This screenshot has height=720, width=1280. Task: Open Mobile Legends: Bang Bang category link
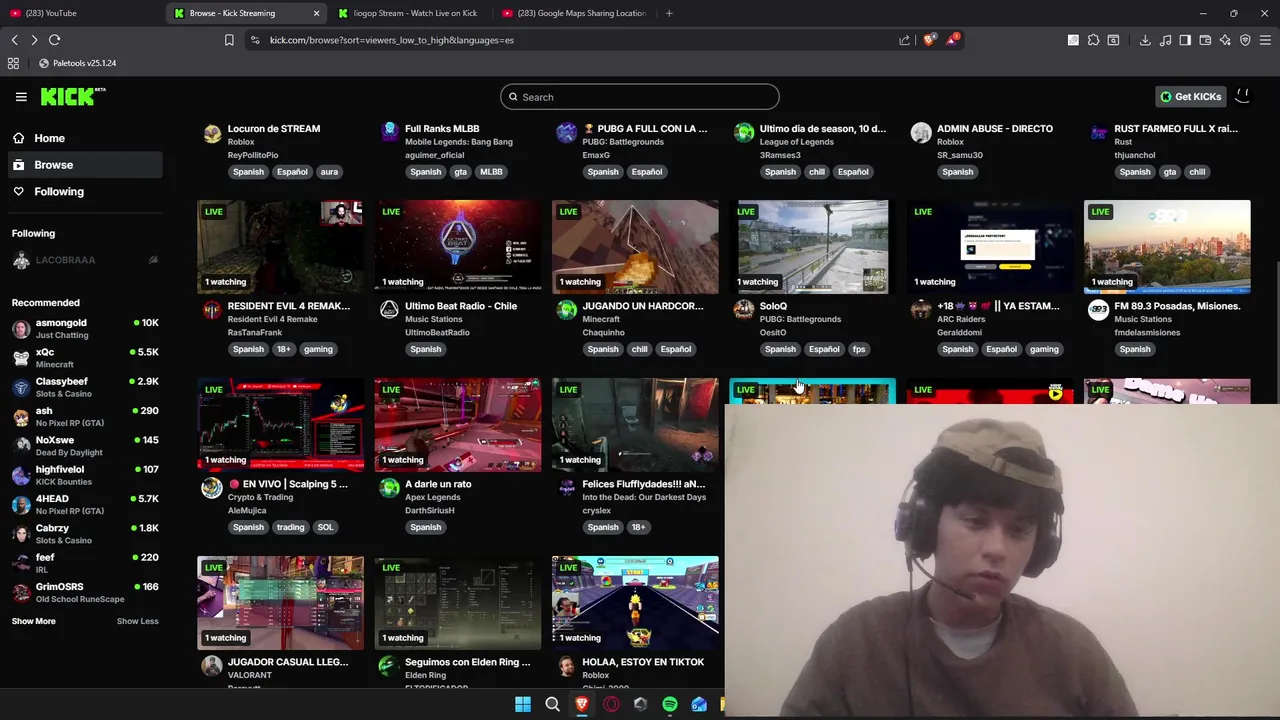[459, 142]
